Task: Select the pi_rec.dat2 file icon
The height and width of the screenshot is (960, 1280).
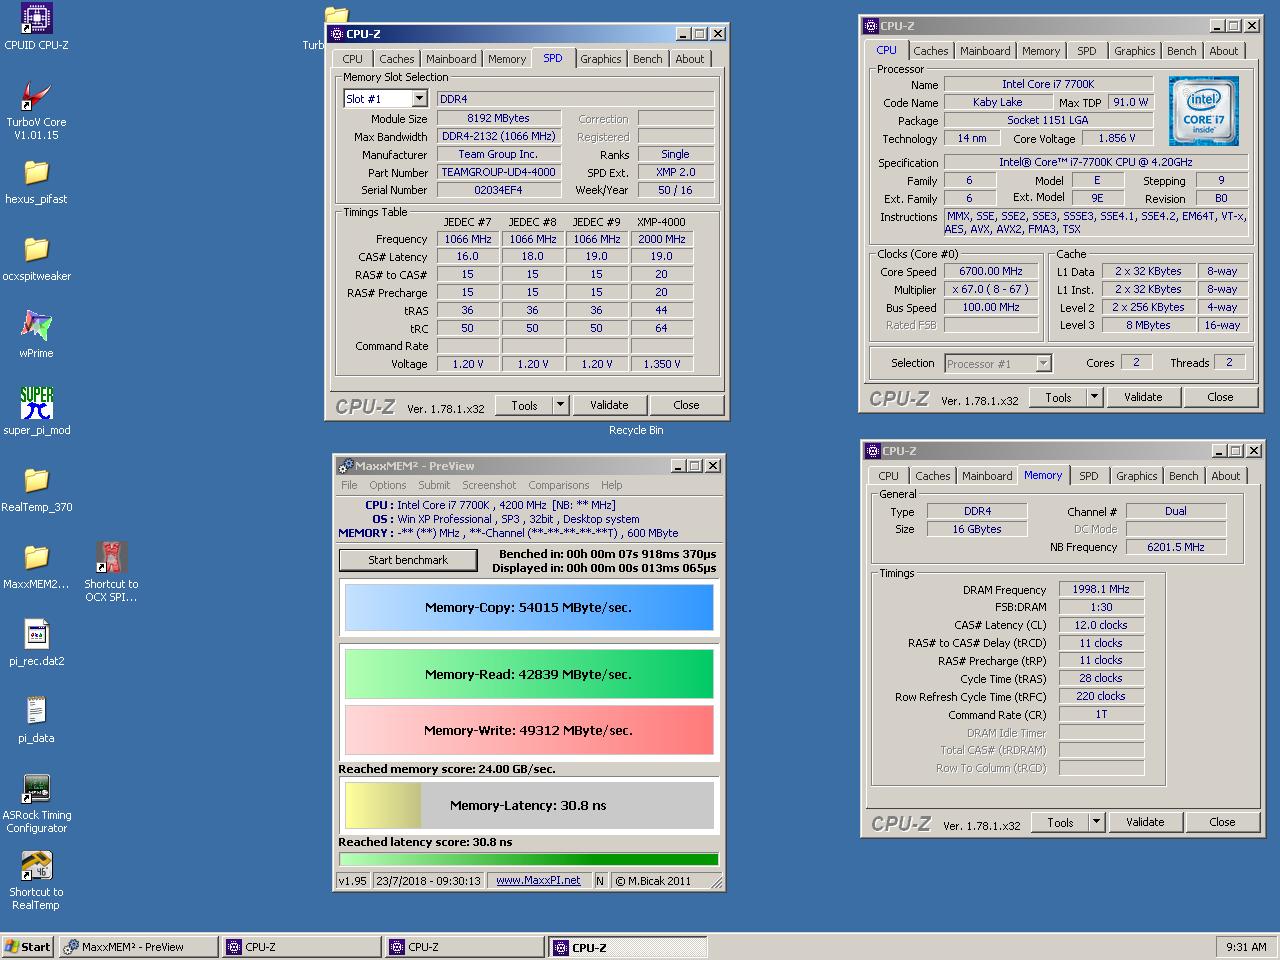Action: (36, 635)
